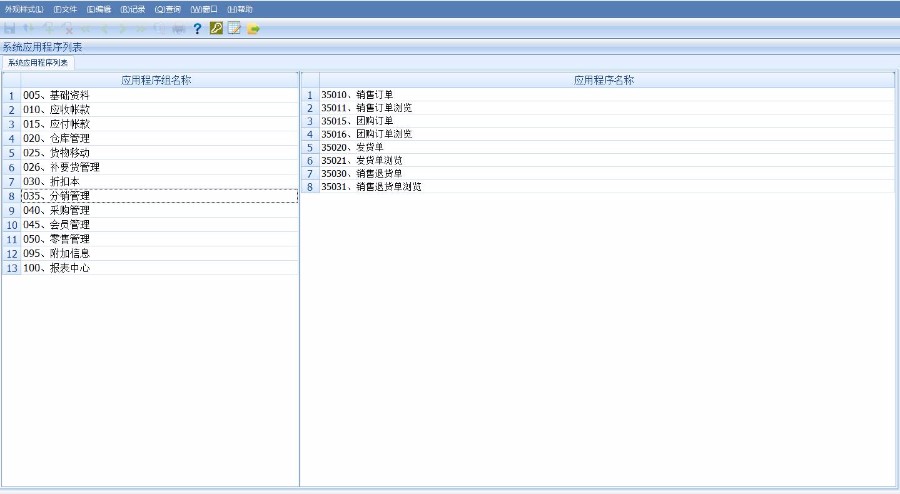Select the 100、报表中心 group row

click(160, 267)
